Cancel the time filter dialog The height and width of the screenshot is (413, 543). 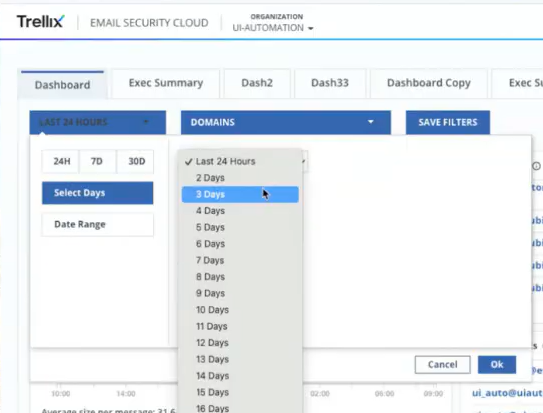pos(443,365)
